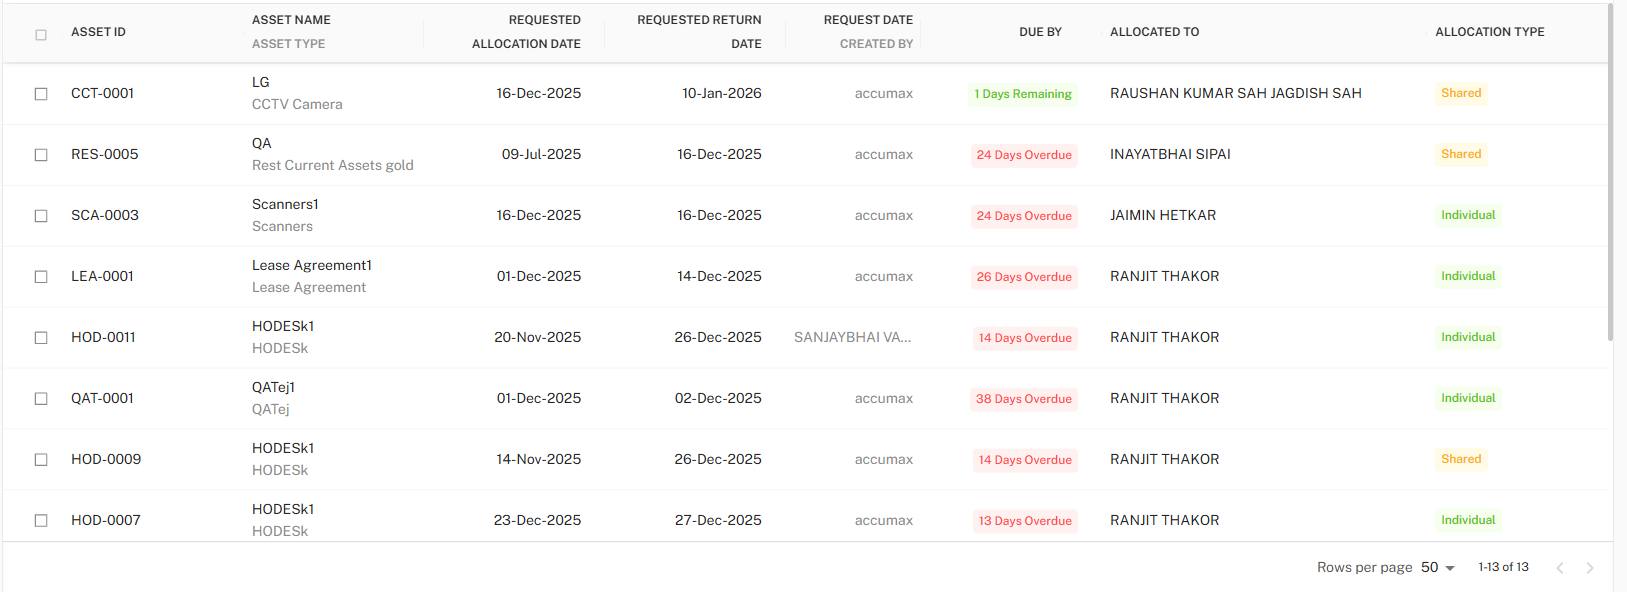Screen dimensions: 1627x592
Task: Go to next page arrow
Action: coord(1589,568)
